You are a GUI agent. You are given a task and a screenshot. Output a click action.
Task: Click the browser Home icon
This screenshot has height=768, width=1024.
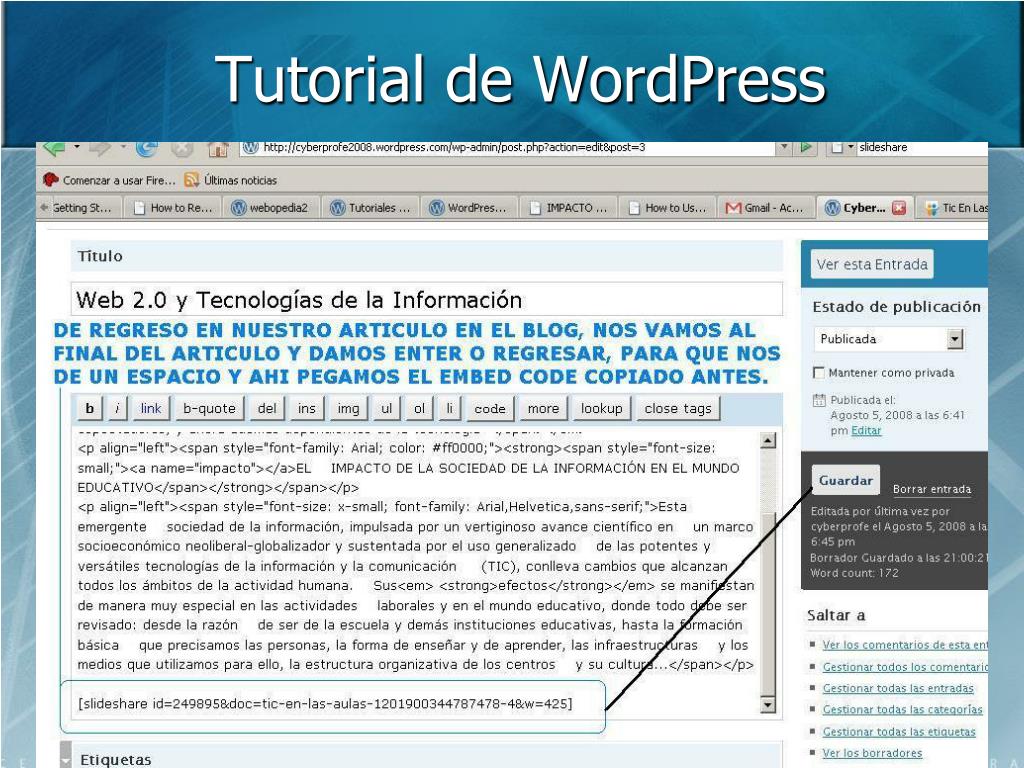(x=218, y=150)
